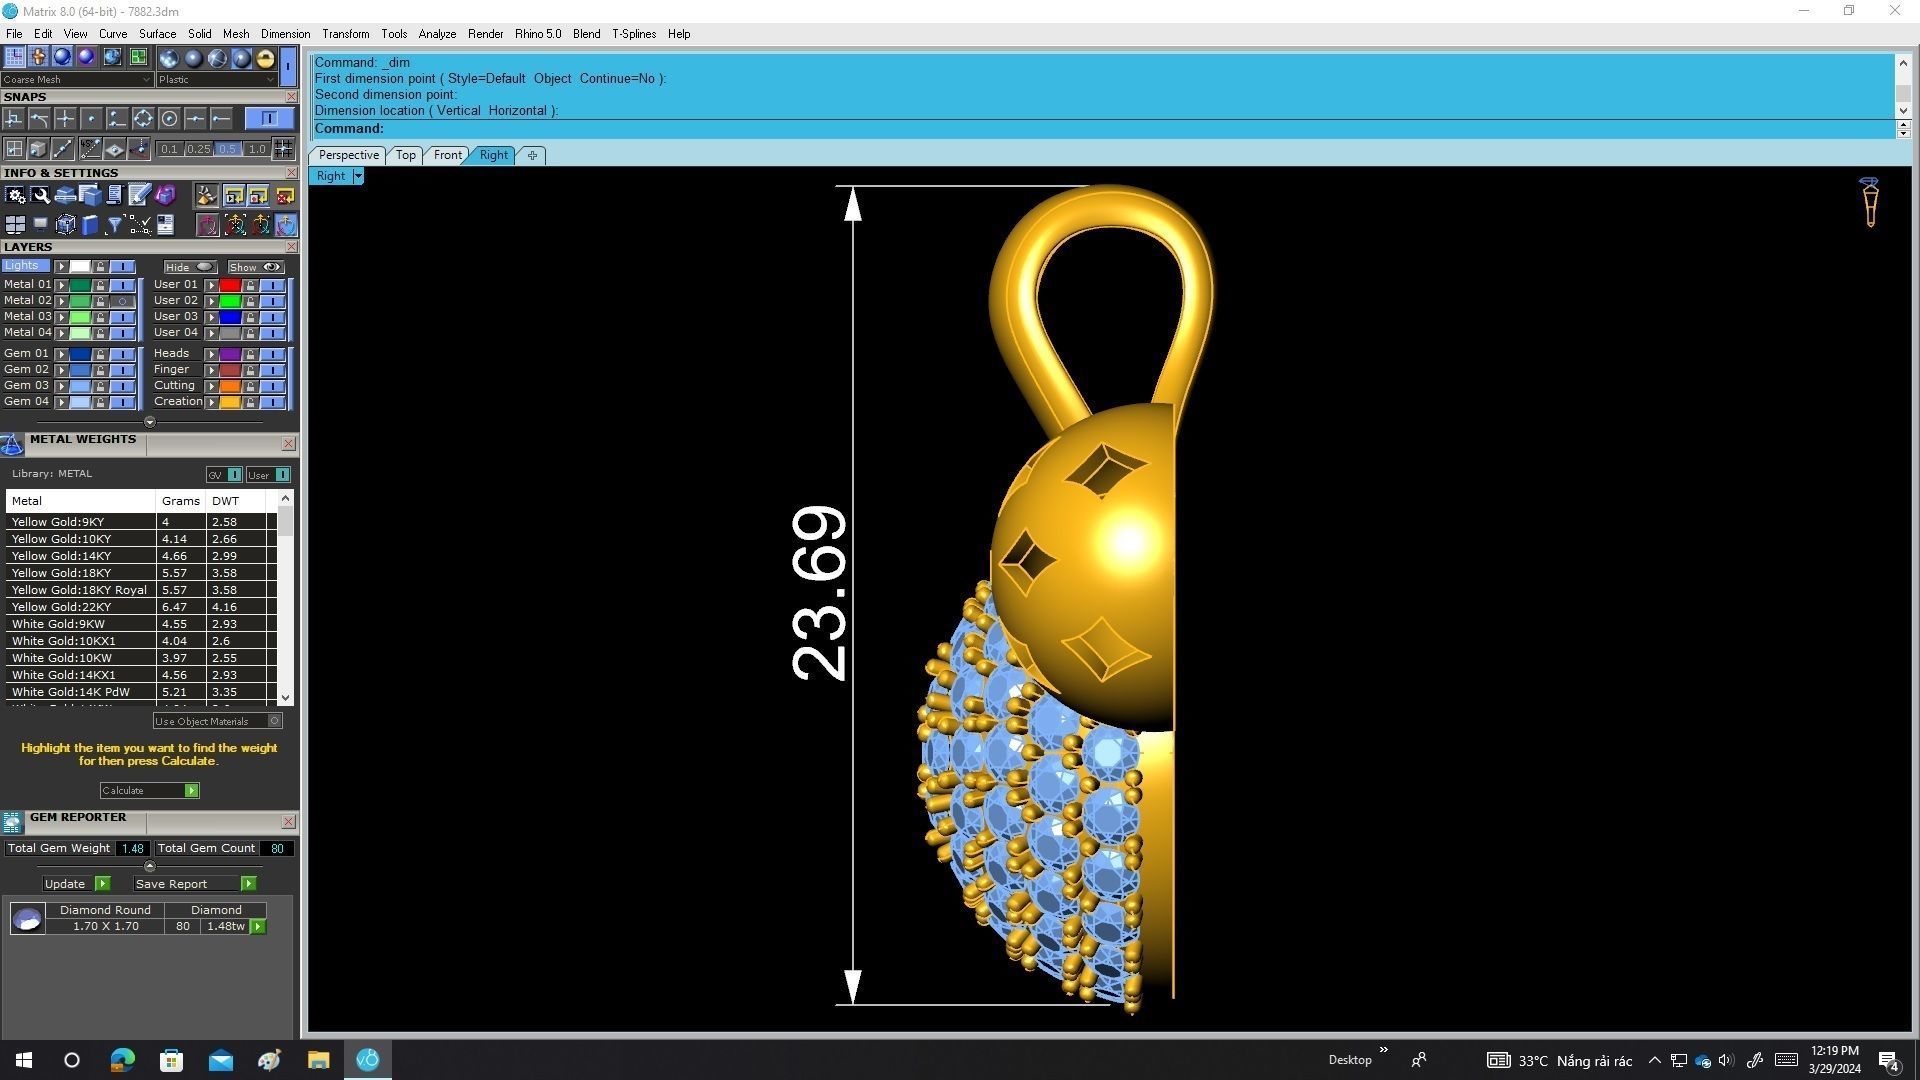Open File Explorer from the taskbar
1920x1080 pixels.
[318, 1060]
